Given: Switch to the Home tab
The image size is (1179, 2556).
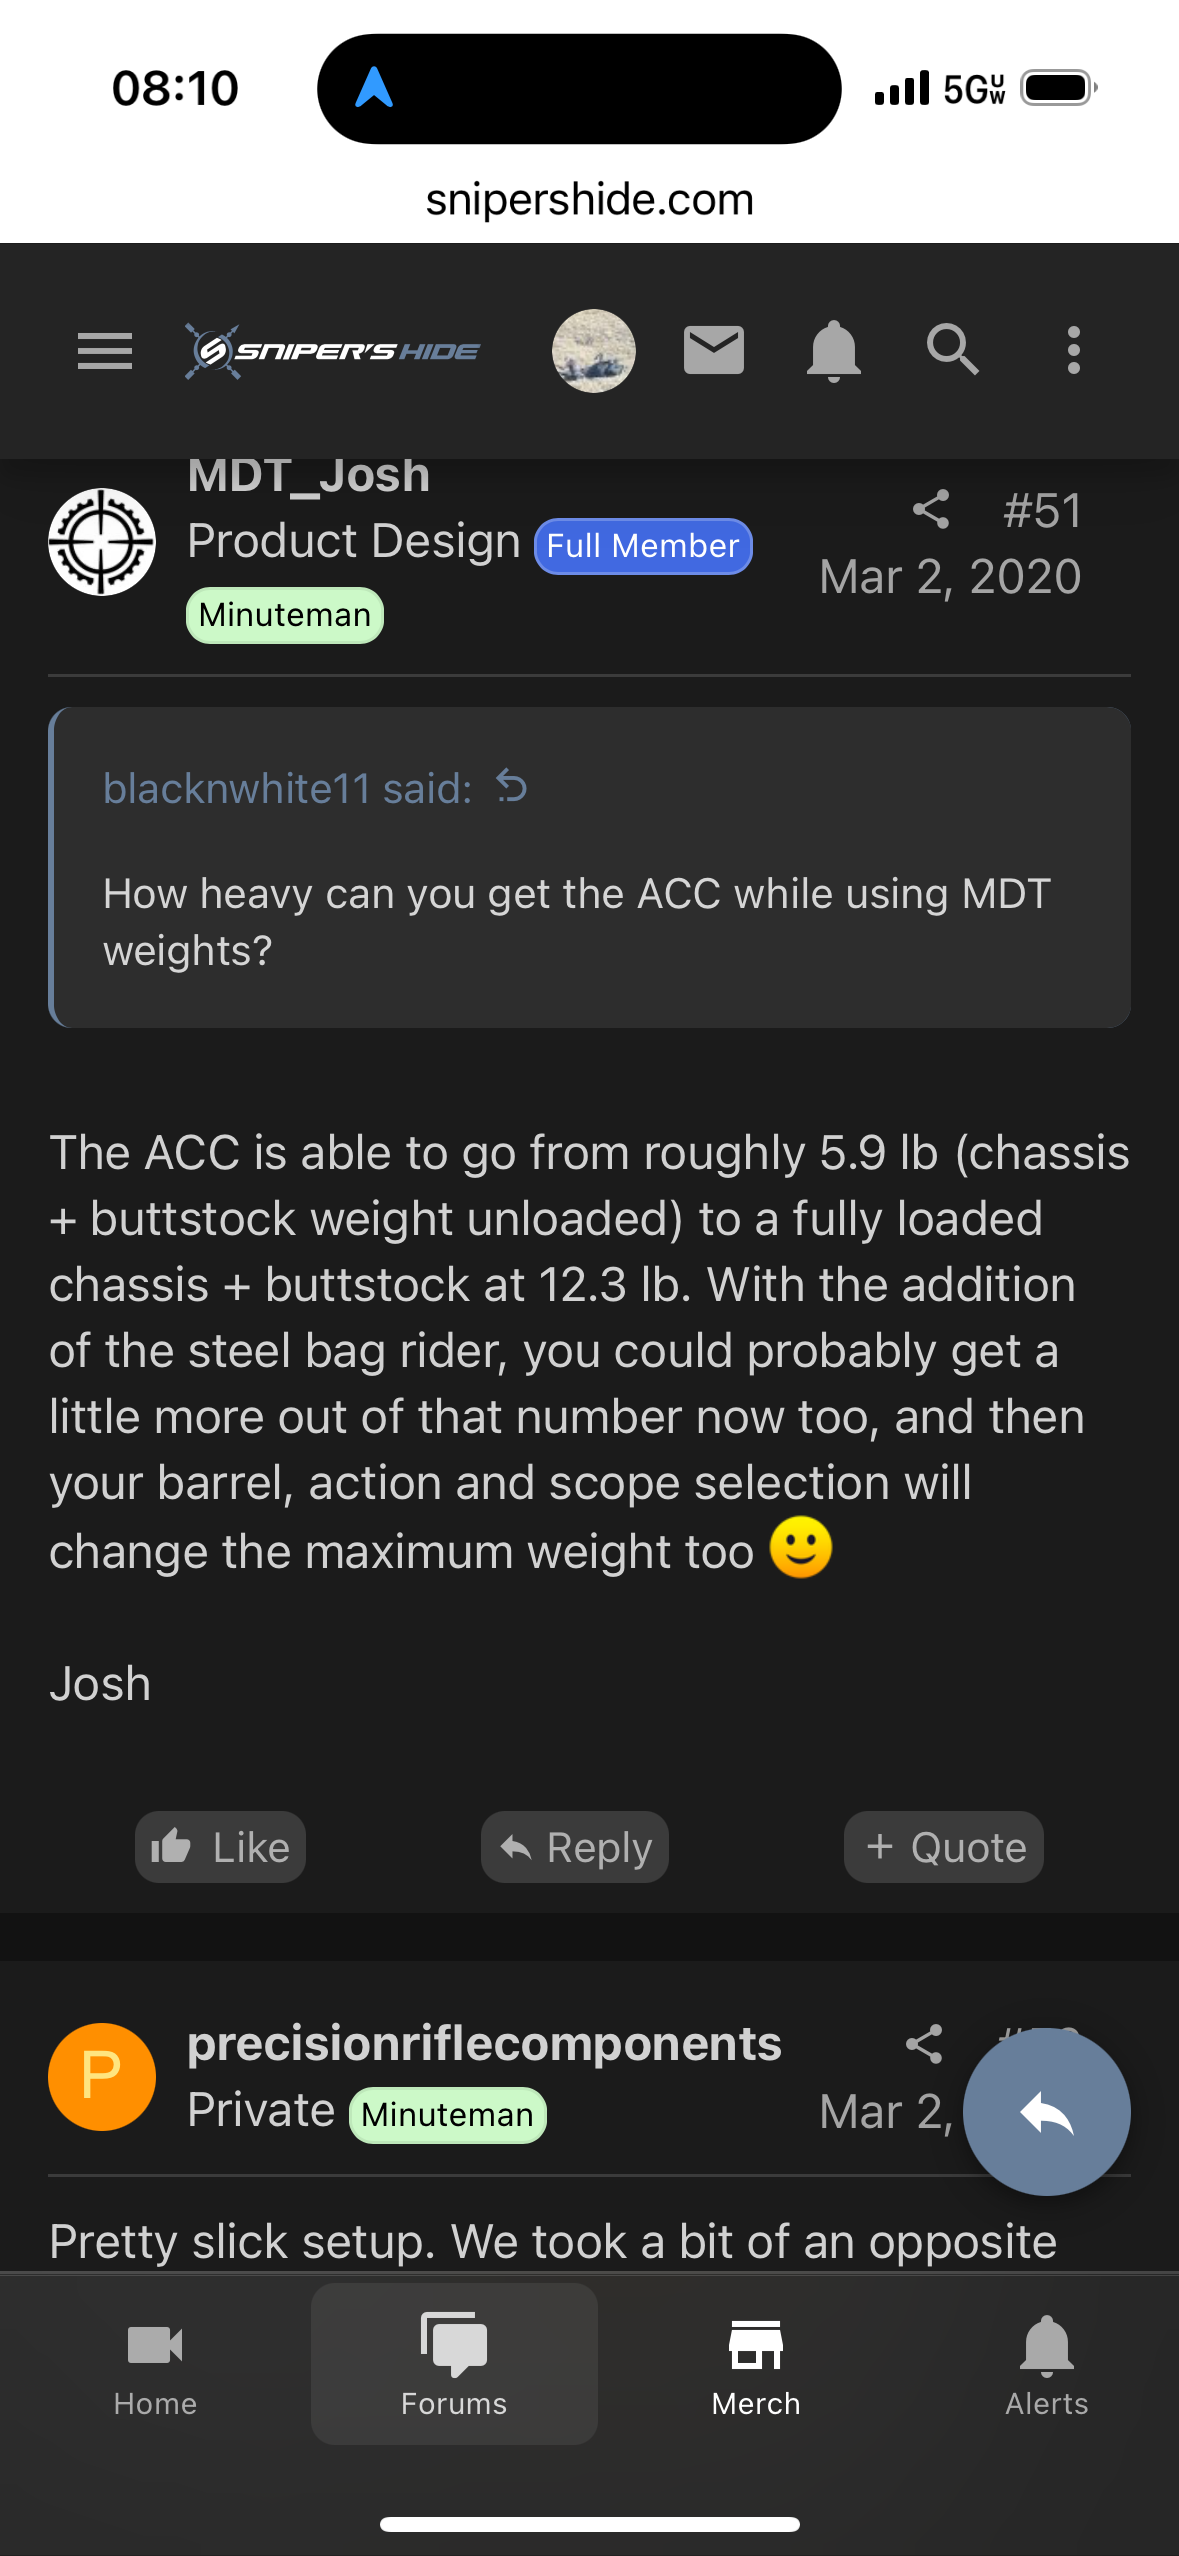Looking at the screenshot, I should pos(155,2364).
